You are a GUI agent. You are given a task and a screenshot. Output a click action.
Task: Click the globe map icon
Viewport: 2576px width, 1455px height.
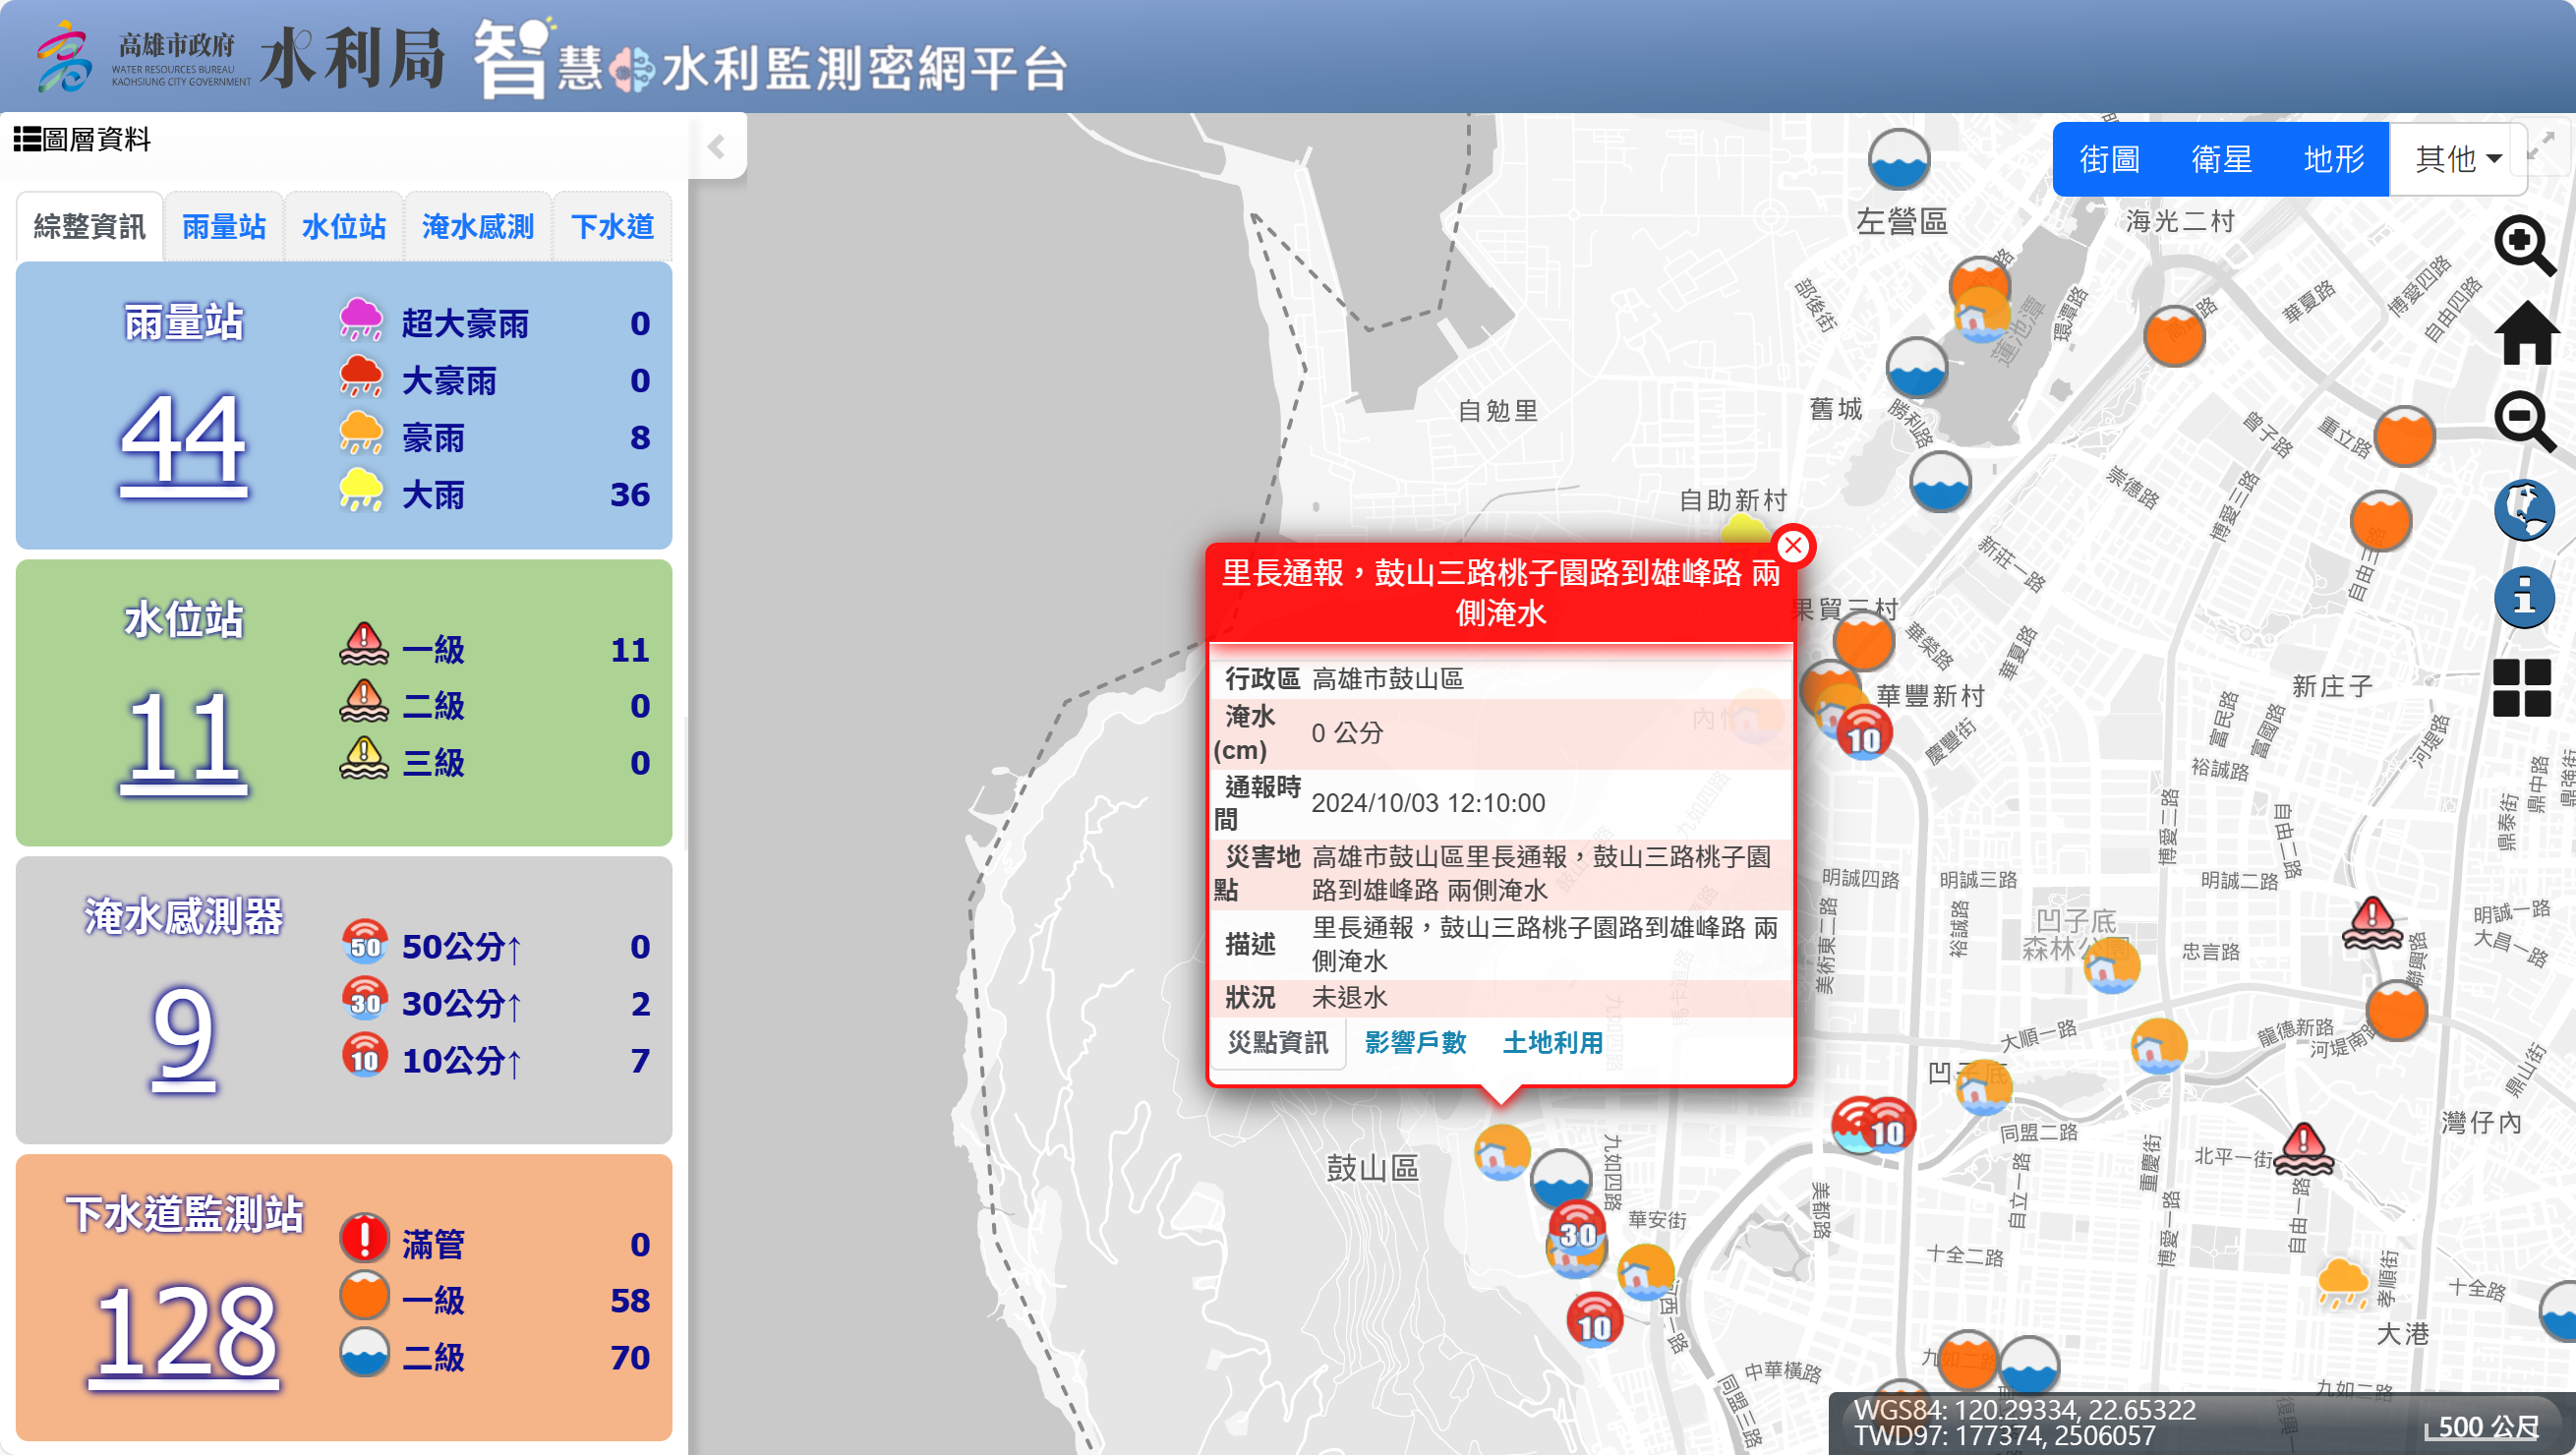2524,509
